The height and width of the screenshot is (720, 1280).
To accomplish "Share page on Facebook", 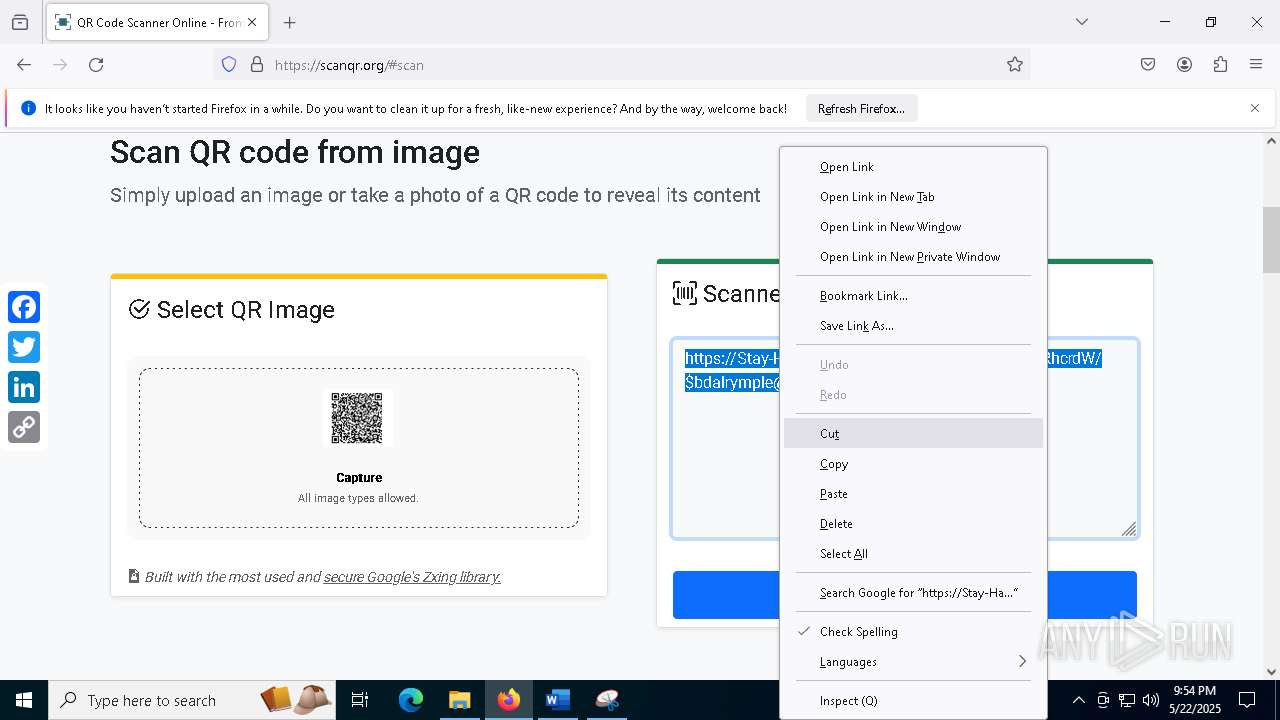I will click(x=24, y=307).
